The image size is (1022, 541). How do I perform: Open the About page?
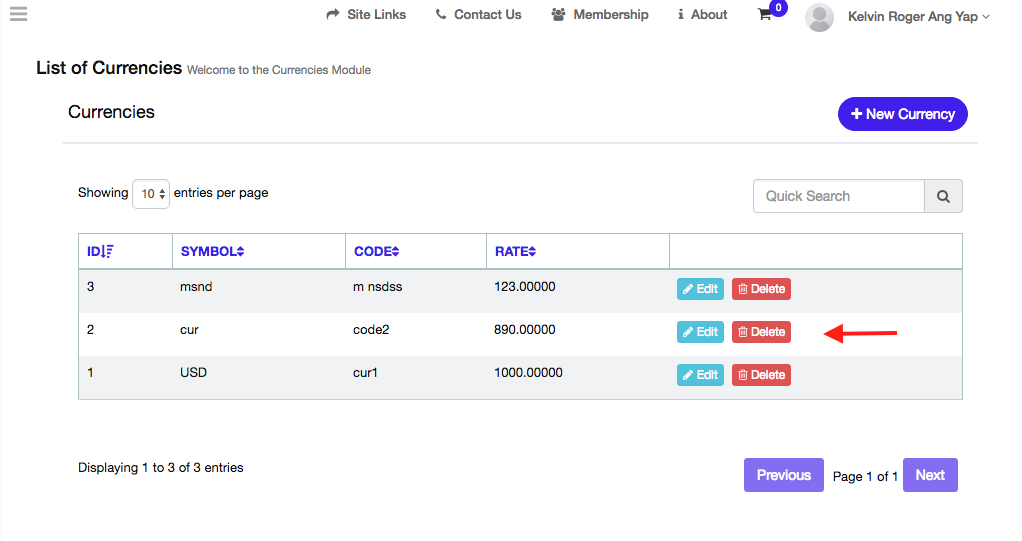(702, 15)
